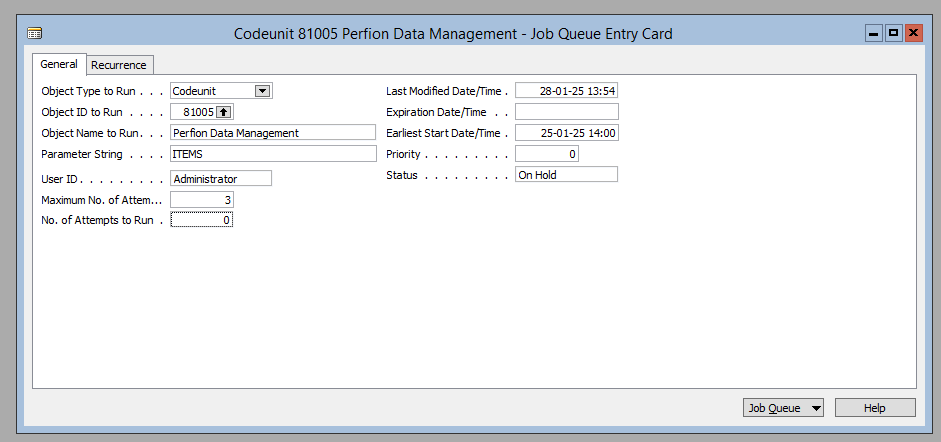Switch to the General tab

(x=59, y=64)
